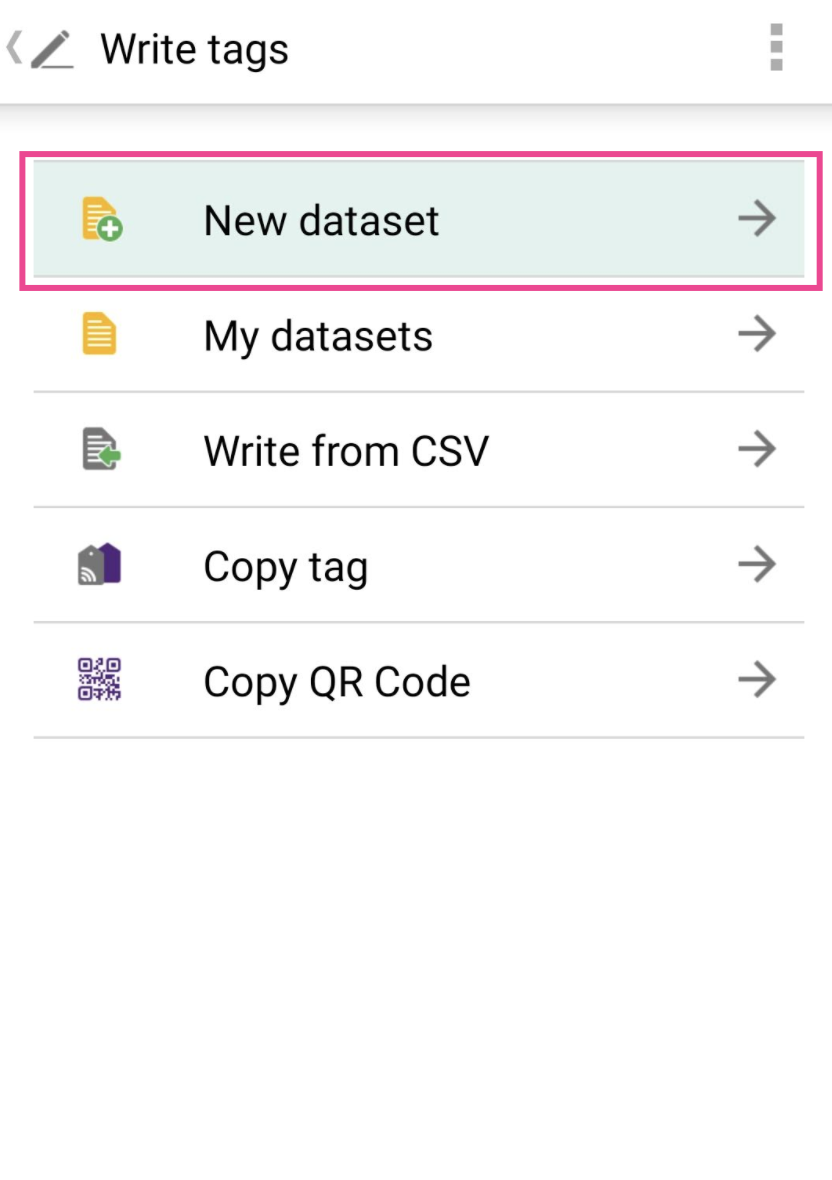832x1180 pixels.
Task: Click the New dataset file-plus icon
Action: 100,220
